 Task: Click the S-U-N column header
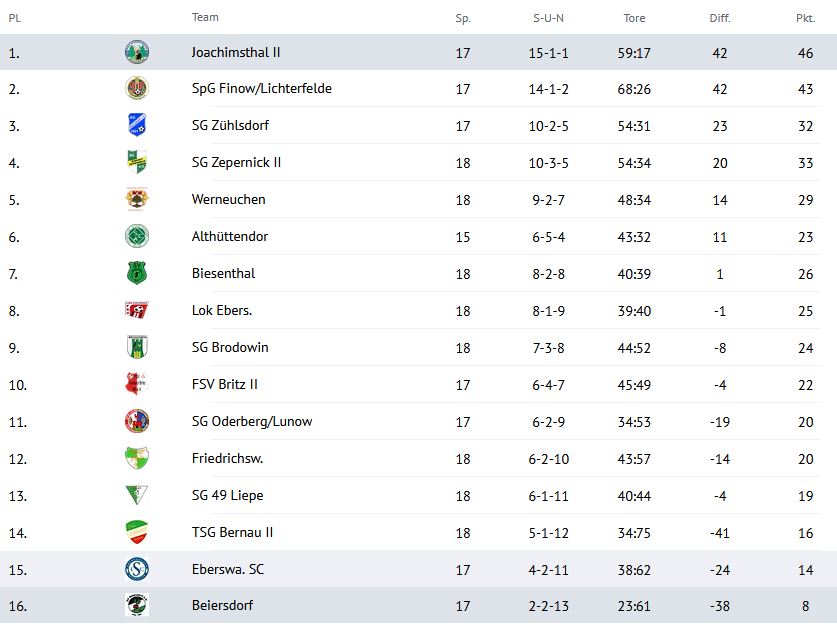548,18
